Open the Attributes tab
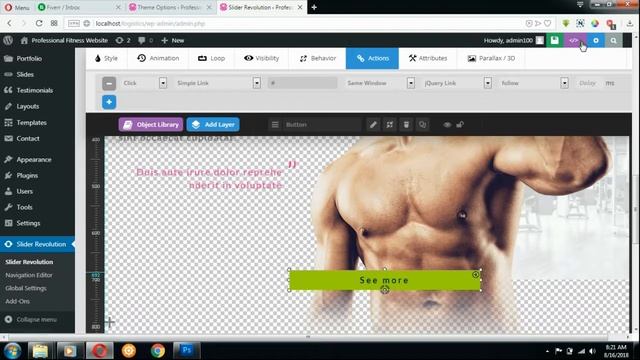Image resolution: width=640 pixels, height=360 pixels. tap(428, 58)
